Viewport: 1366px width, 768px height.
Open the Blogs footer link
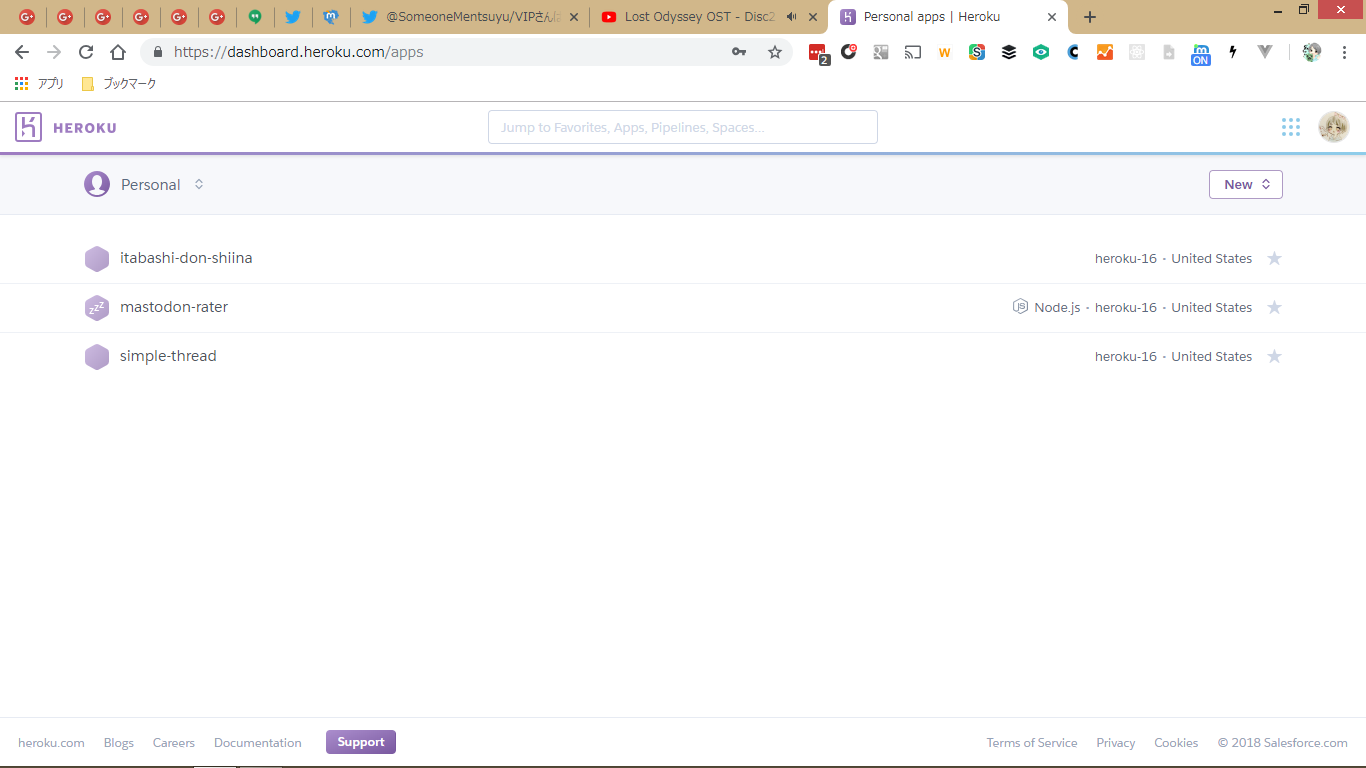[x=119, y=743]
